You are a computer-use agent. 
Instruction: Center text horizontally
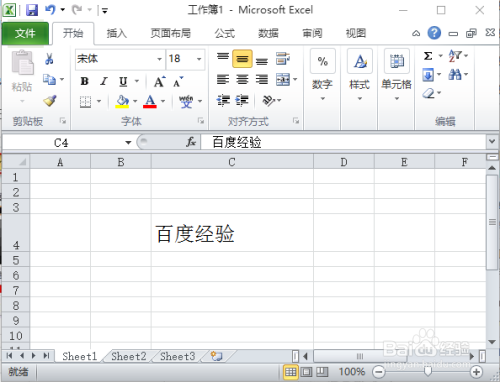[x=242, y=80]
